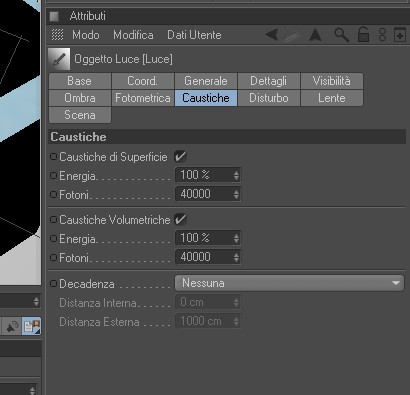Switch to the Visibilità tab
The width and height of the screenshot is (410, 395).
point(332,81)
